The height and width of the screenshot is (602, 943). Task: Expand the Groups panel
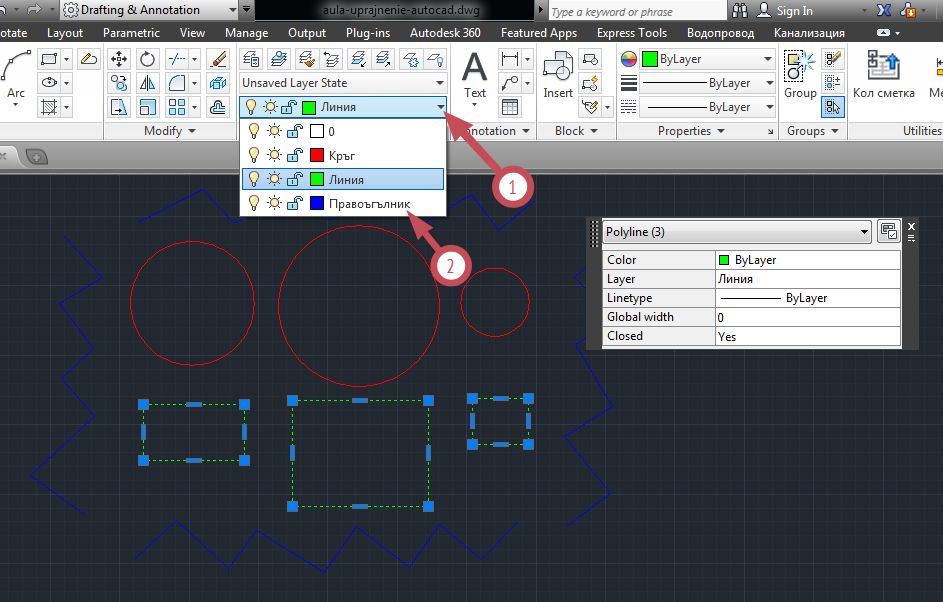pos(812,131)
